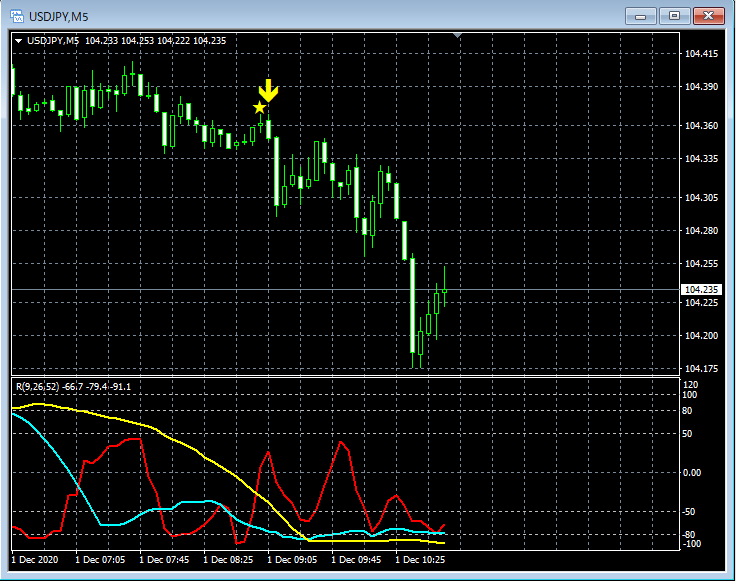Click the yellow down arrow signal

tap(268, 92)
